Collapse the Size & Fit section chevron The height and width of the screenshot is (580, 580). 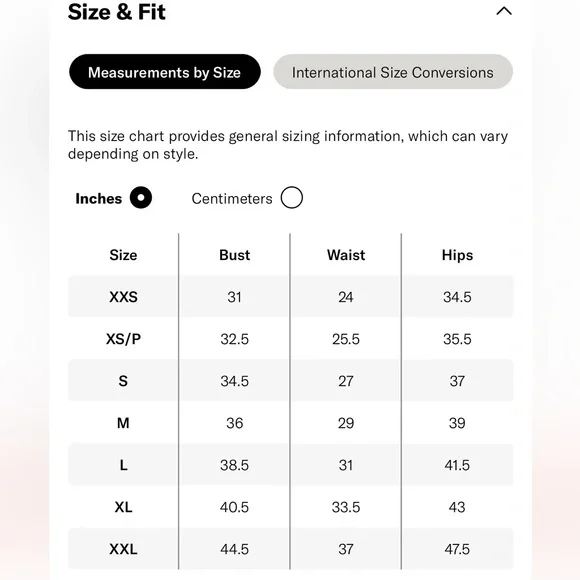pos(504,11)
